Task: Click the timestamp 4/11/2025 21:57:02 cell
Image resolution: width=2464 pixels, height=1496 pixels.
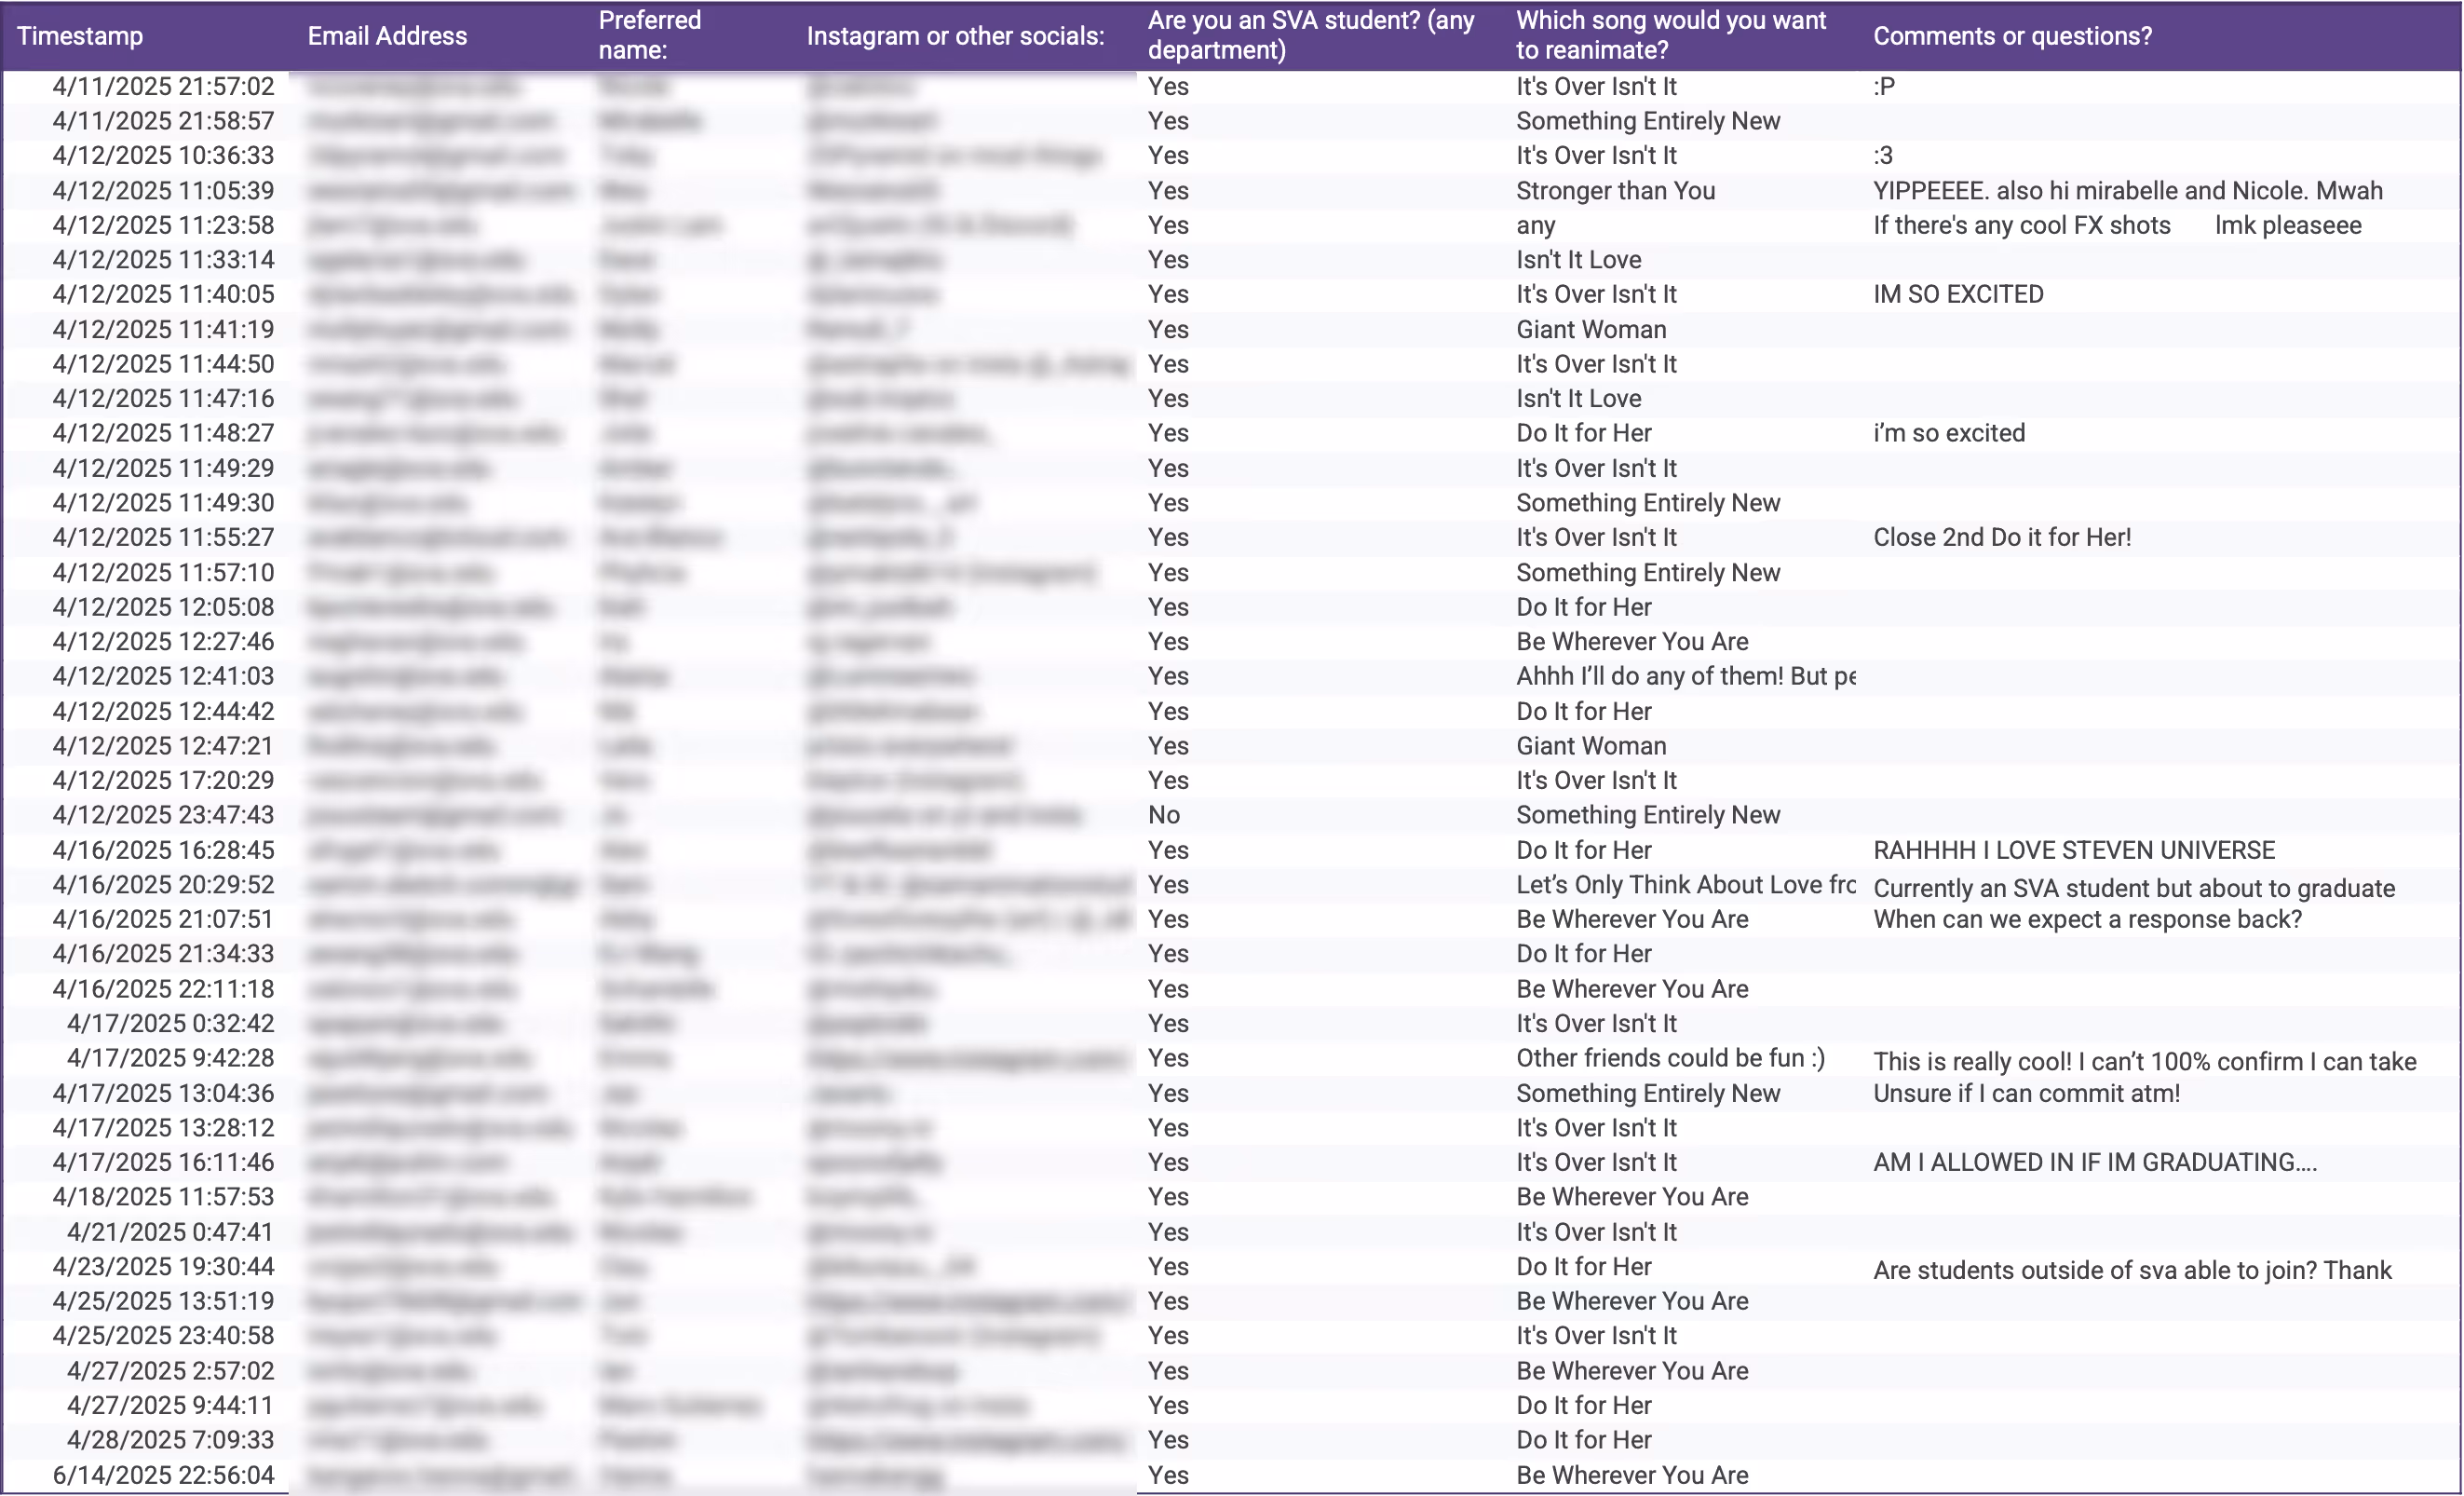Action: pyautogui.click(x=163, y=87)
